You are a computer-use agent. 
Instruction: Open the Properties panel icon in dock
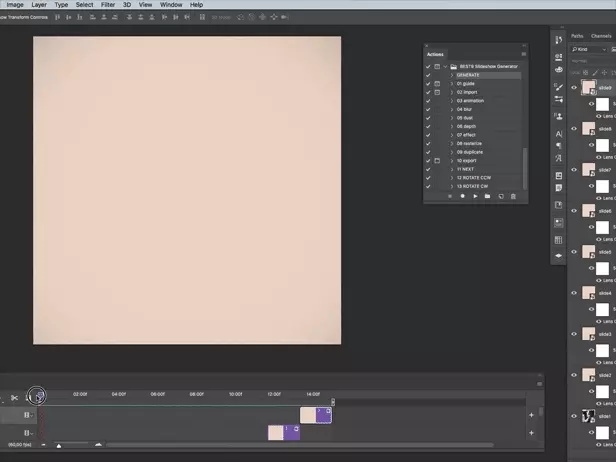click(x=558, y=57)
